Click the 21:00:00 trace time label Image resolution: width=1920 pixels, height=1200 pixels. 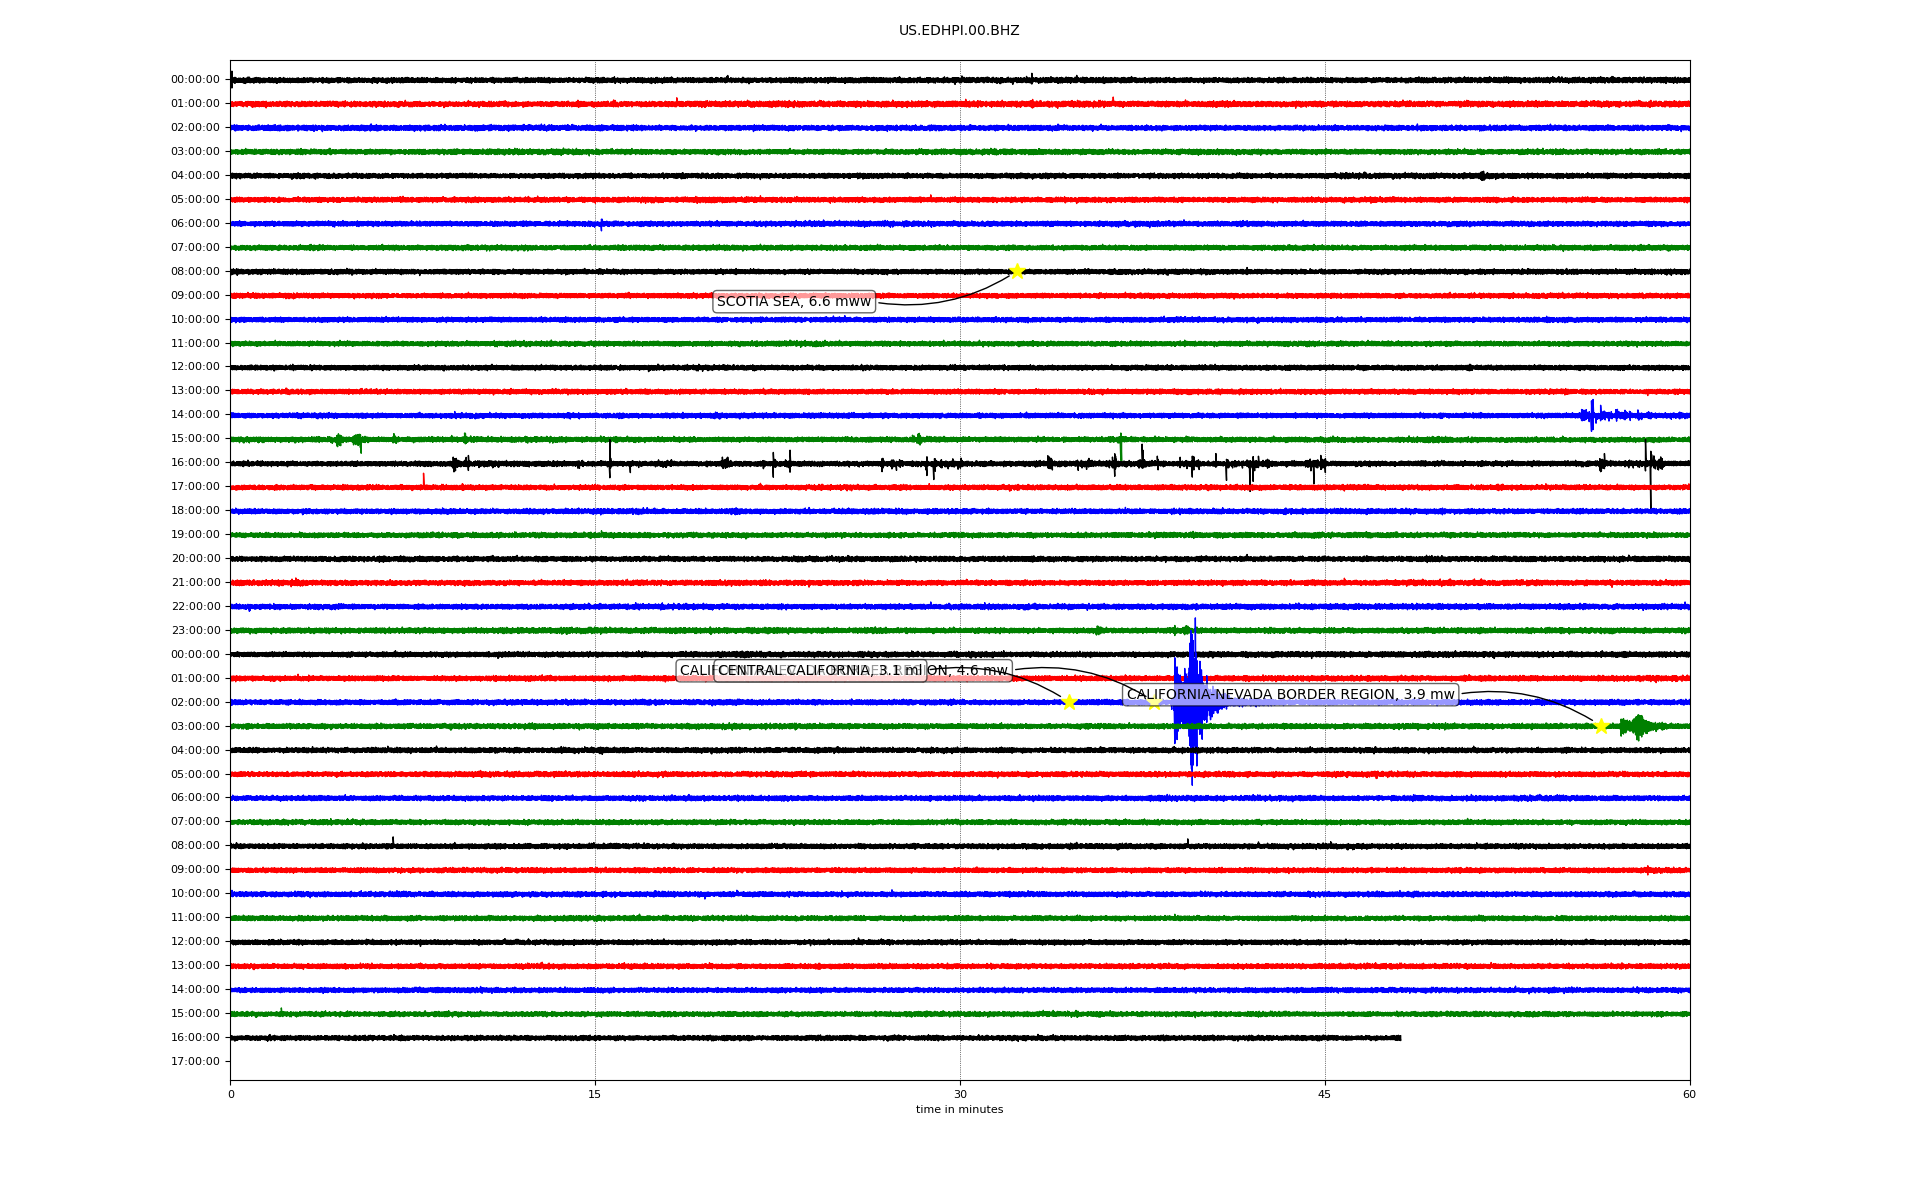point(195,582)
